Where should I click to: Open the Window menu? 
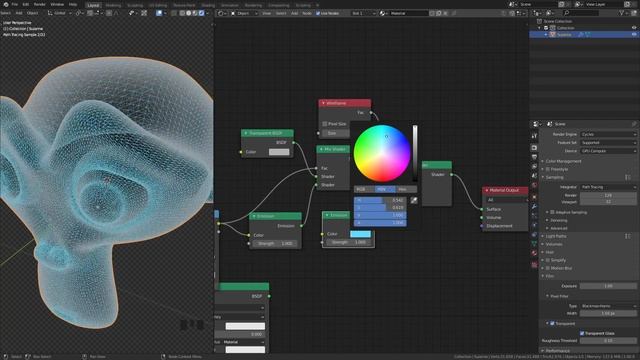(57, 4)
